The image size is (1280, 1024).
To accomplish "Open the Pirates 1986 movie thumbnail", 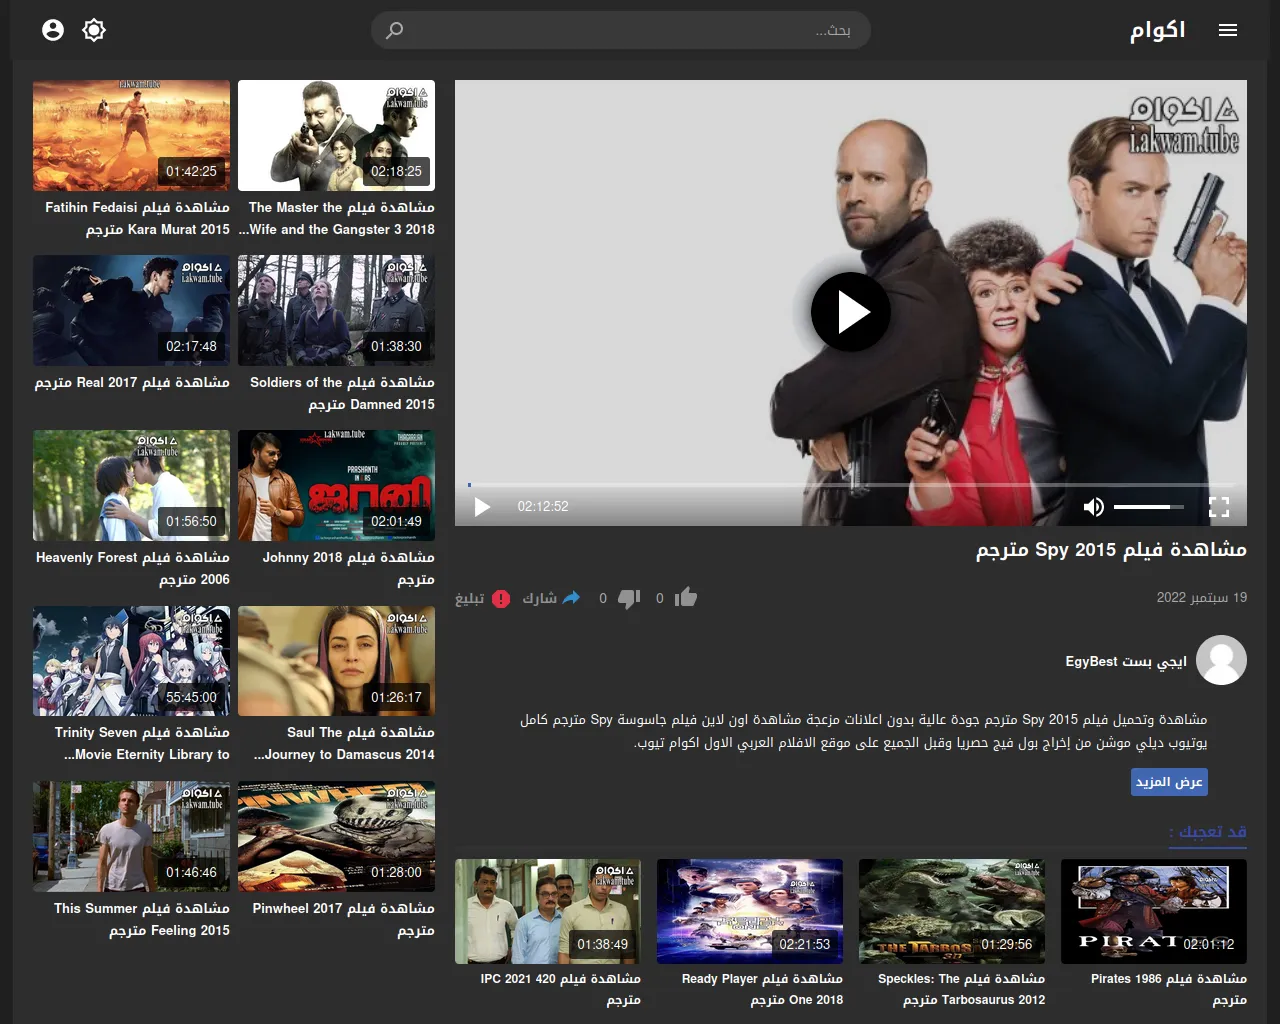I will [1153, 911].
